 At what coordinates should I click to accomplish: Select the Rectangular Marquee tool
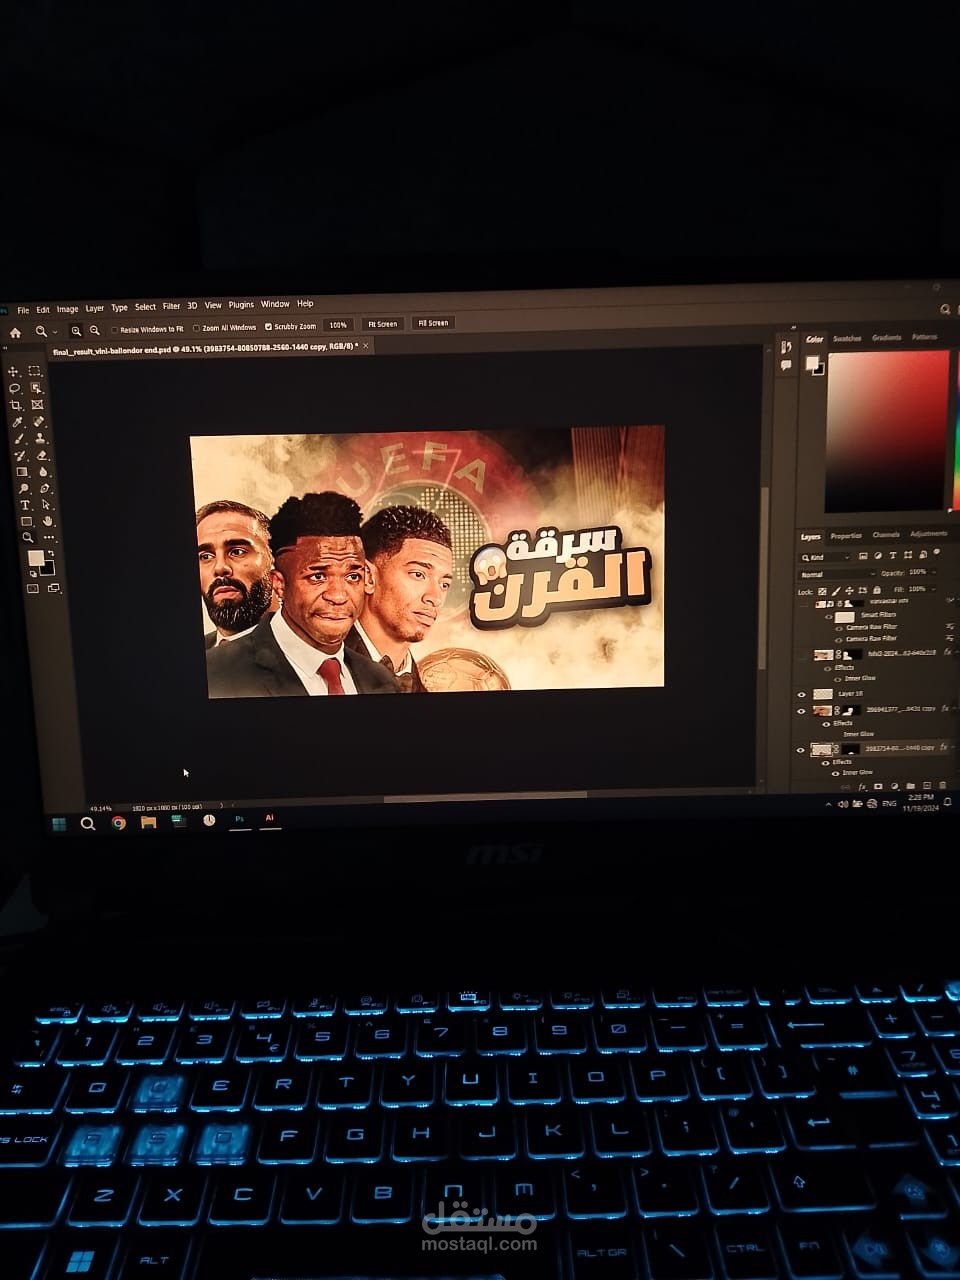(x=35, y=371)
